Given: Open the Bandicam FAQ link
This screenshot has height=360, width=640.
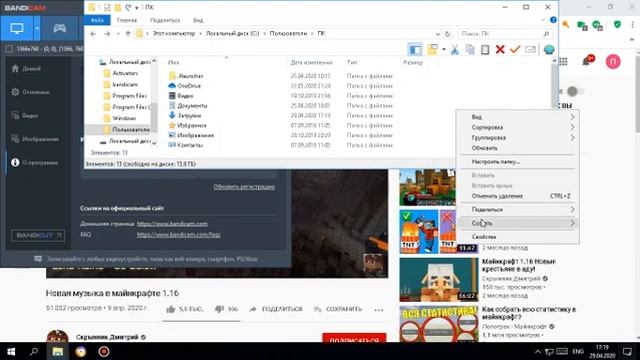Looking at the screenshot, I should tap(178, 235).
